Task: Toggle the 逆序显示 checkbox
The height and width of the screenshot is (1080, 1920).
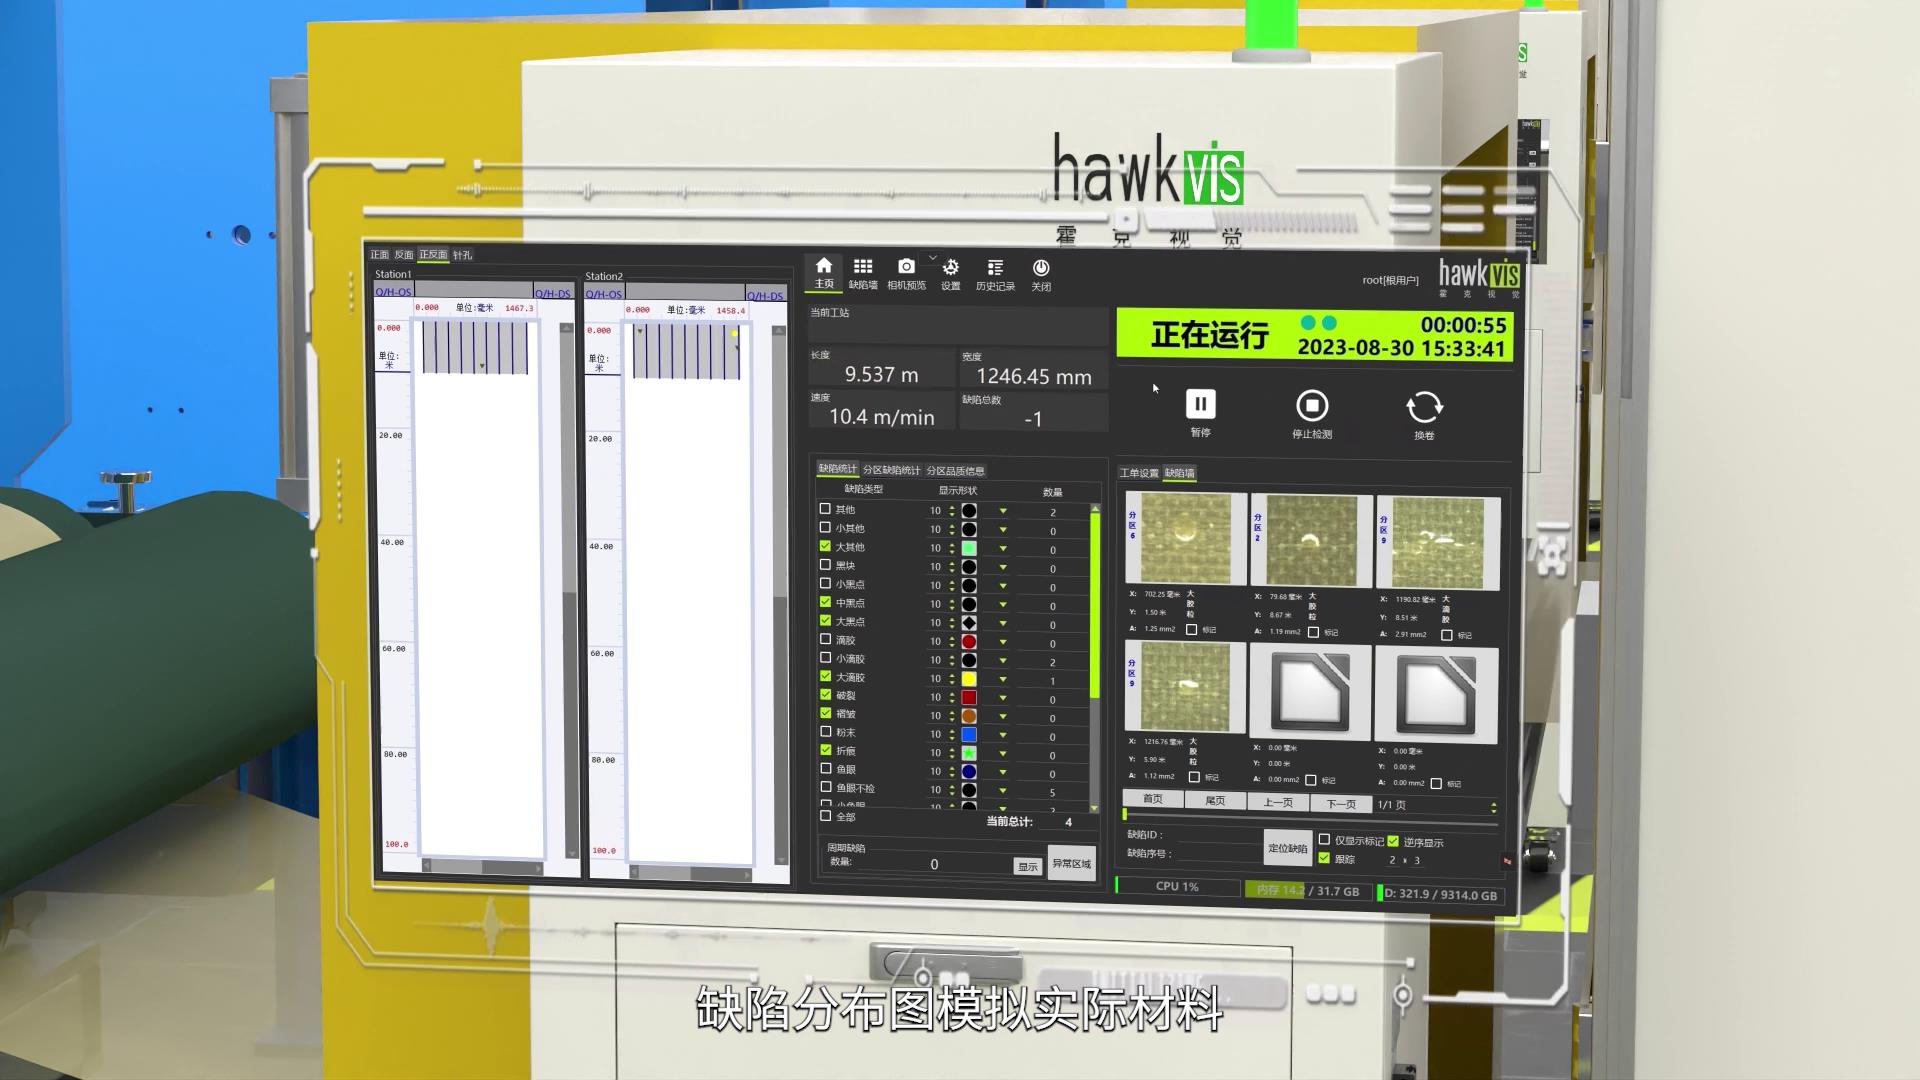Action: pyautogui.click(x=1393, y=841)
